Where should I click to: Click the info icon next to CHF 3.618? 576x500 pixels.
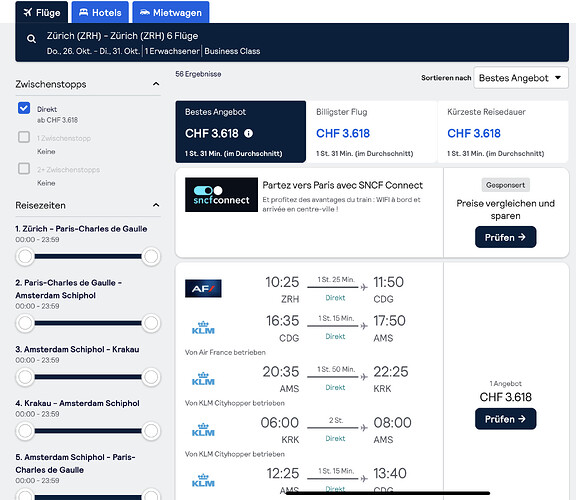(249, 133)
